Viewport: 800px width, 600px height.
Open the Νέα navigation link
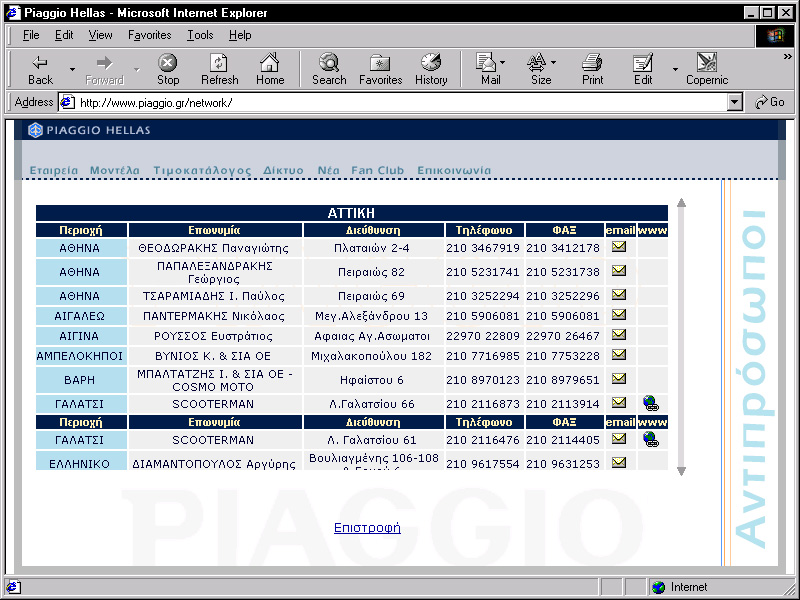328,170
